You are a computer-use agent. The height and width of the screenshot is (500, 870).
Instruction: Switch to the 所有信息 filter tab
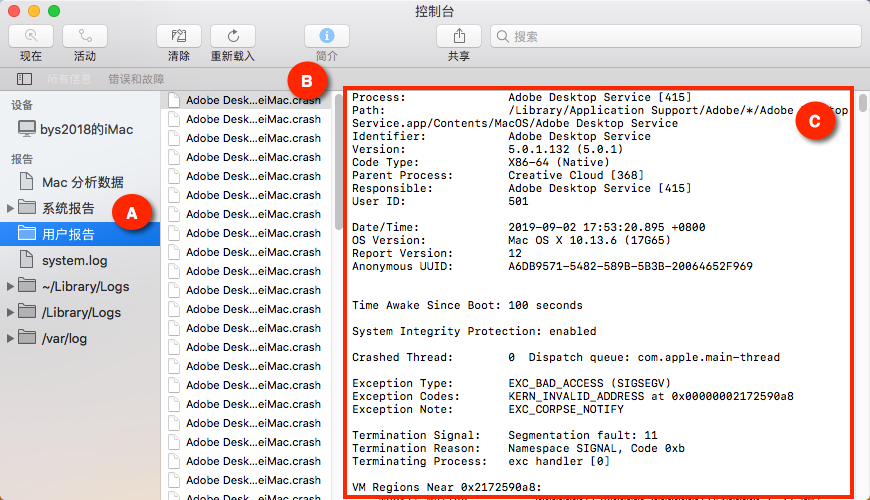69,79
